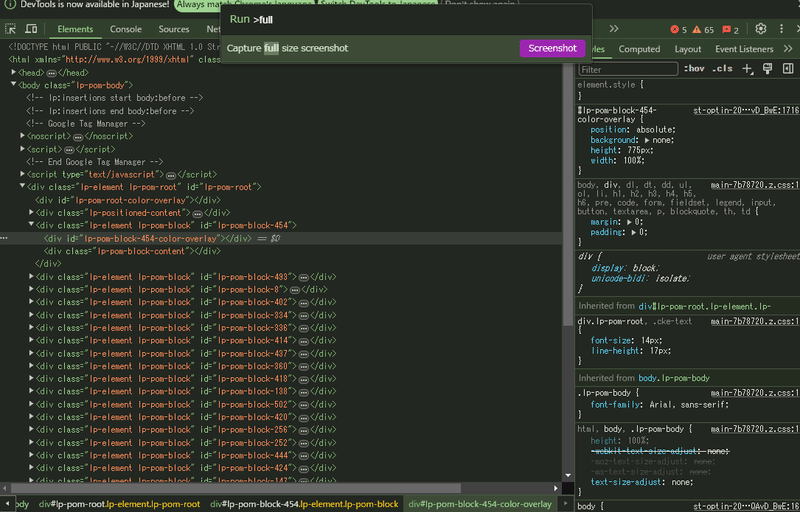
Task: Open main-7b78720.z.css link beside .lp-pom-body font-family rule
Action: [x=755, y=393]
